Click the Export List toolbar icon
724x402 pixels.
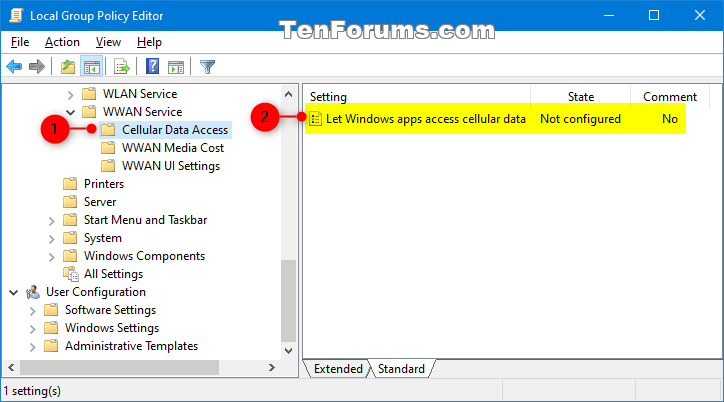(122, 67)
